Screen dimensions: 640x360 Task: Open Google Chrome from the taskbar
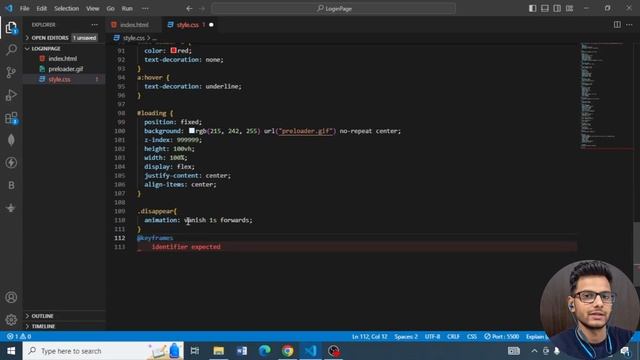point(287,351)
